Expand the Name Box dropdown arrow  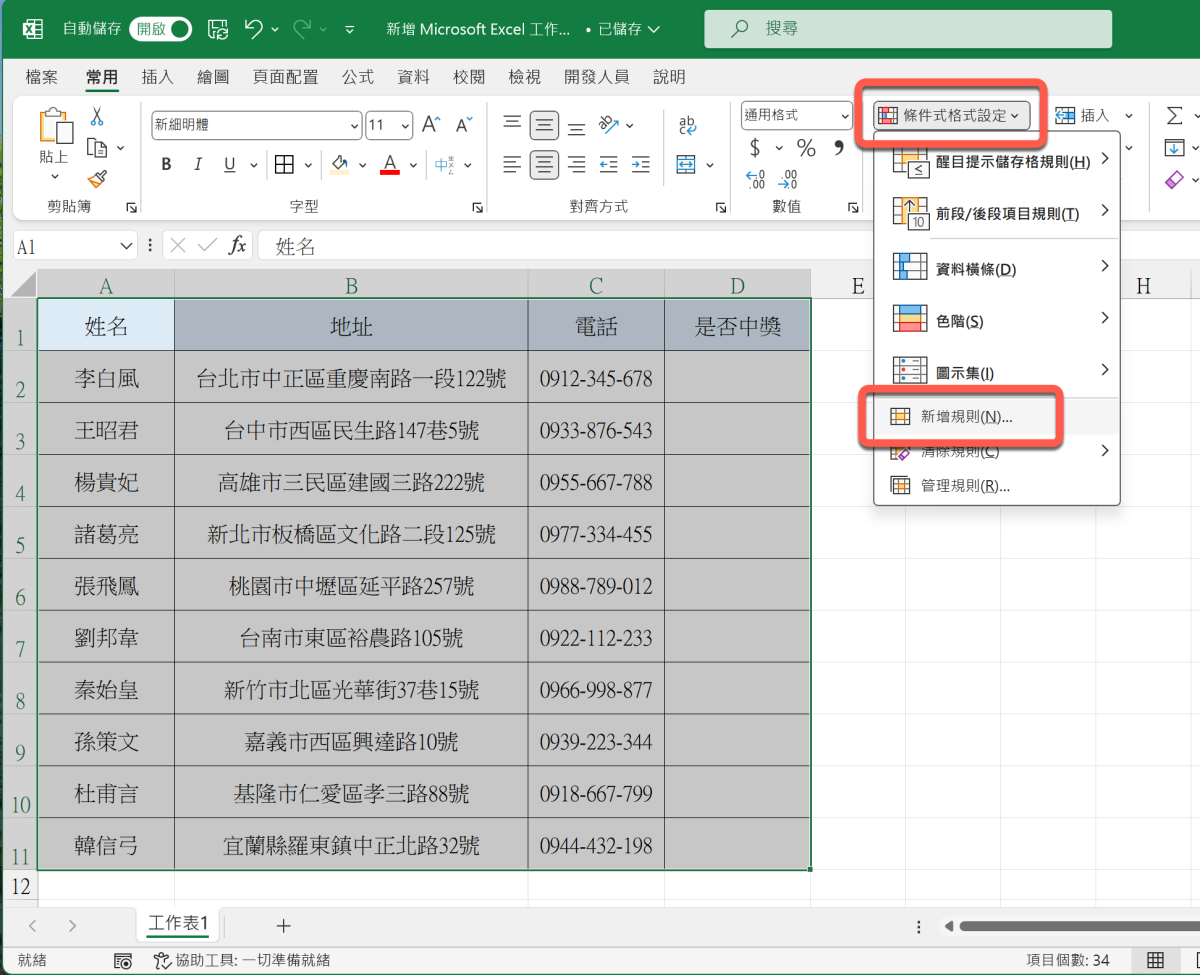click(127, 246)
